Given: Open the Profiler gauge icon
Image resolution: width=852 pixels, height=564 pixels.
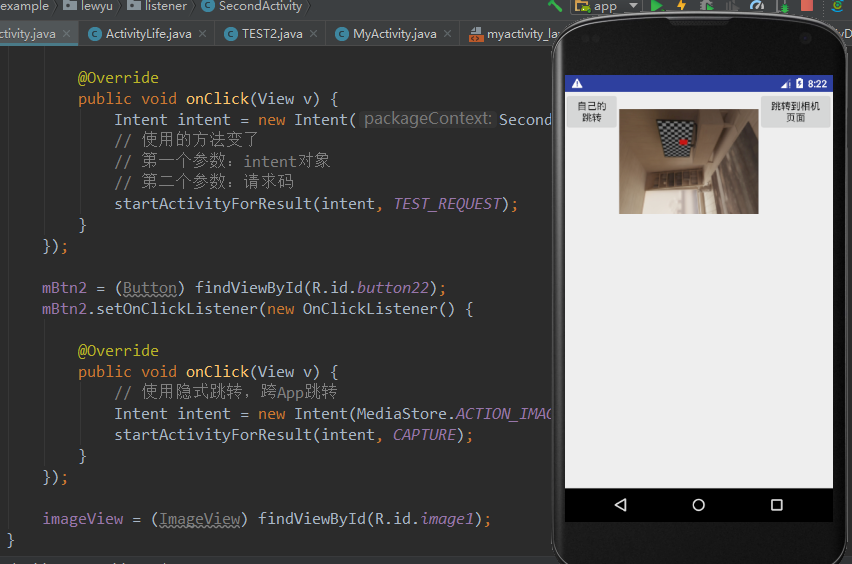Looking at the screenshot, I should [x=757, y=6].
